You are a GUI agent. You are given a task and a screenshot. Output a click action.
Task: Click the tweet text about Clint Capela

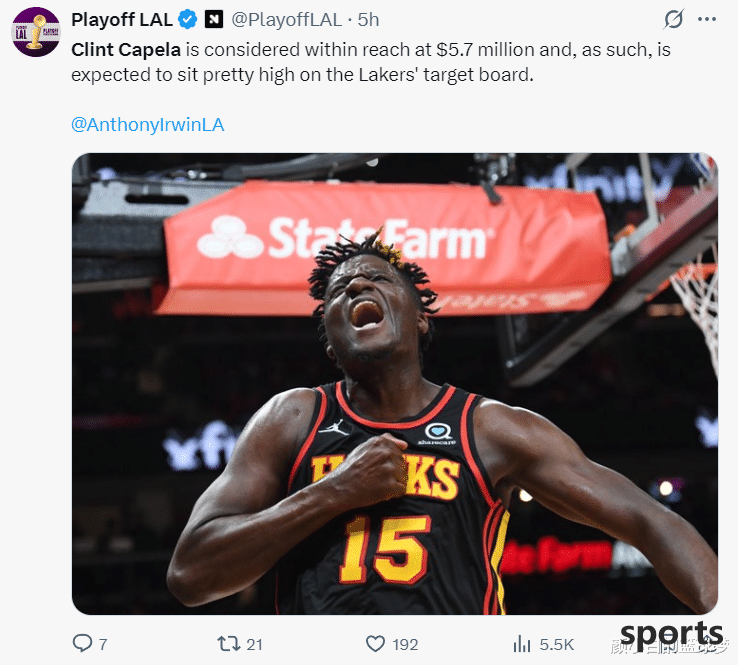click(x=371, y=62)
